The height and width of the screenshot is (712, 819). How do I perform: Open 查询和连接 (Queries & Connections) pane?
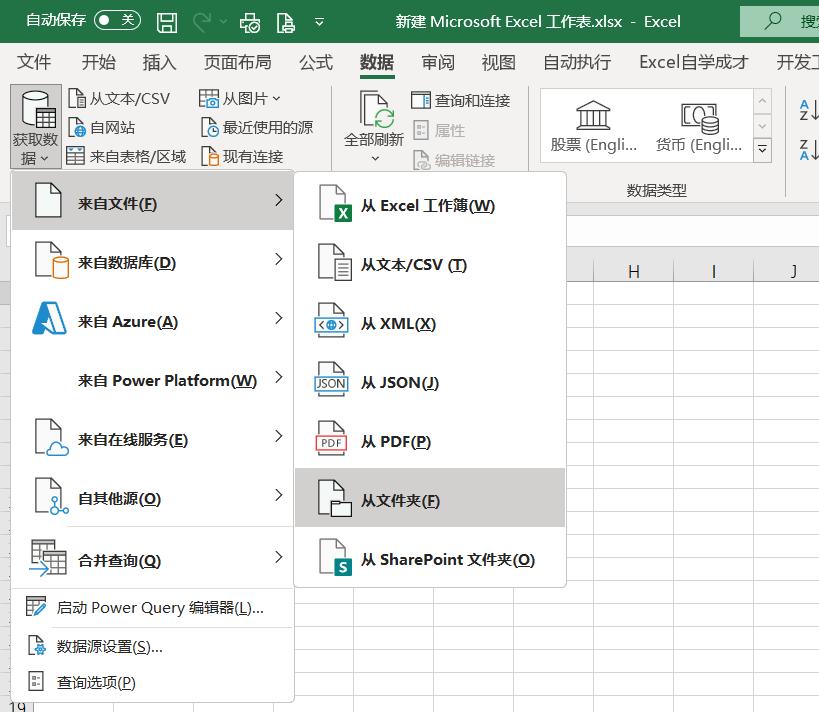[460, 100]
